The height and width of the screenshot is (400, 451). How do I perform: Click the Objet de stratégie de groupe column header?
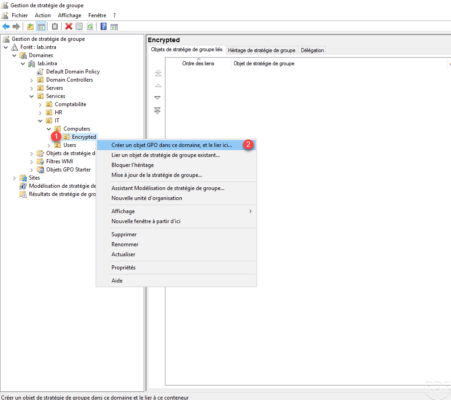click(x=338, y=63)
